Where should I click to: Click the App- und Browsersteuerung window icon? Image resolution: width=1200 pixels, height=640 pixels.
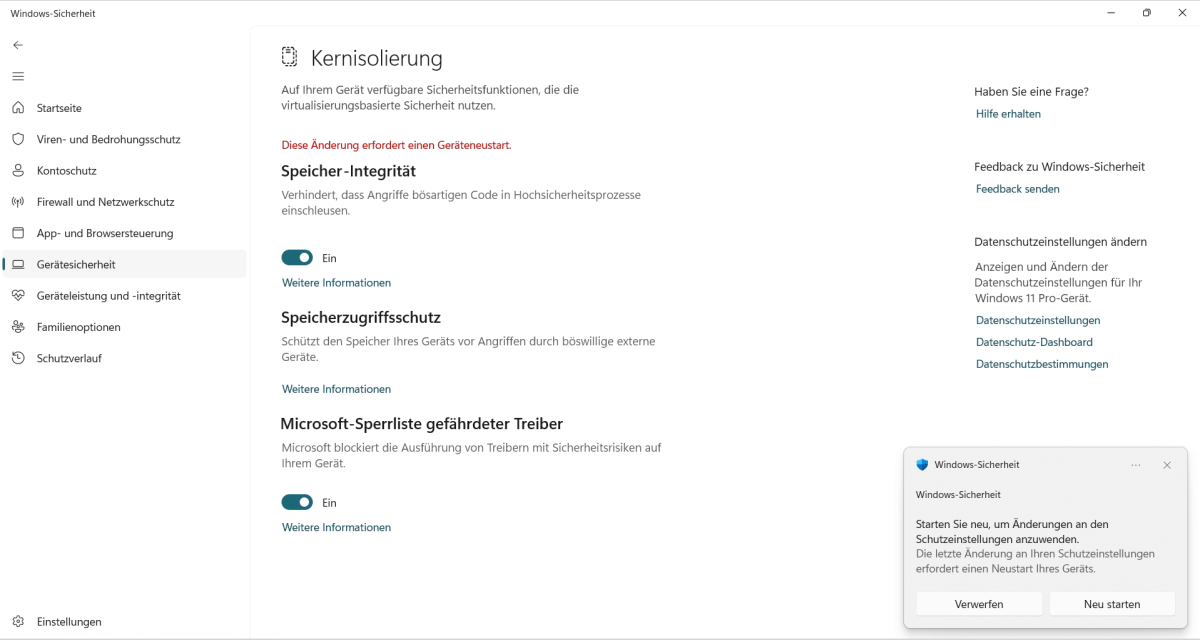point(18,233)
